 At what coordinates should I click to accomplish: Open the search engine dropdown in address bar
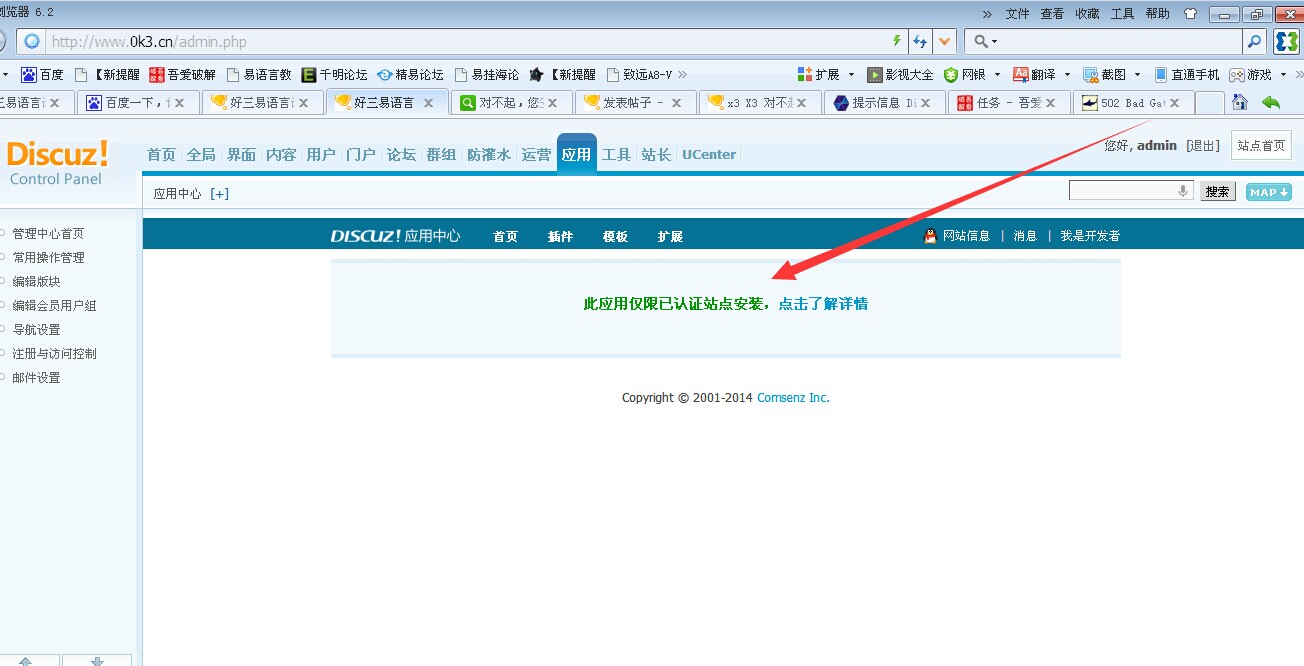[992, 42]
